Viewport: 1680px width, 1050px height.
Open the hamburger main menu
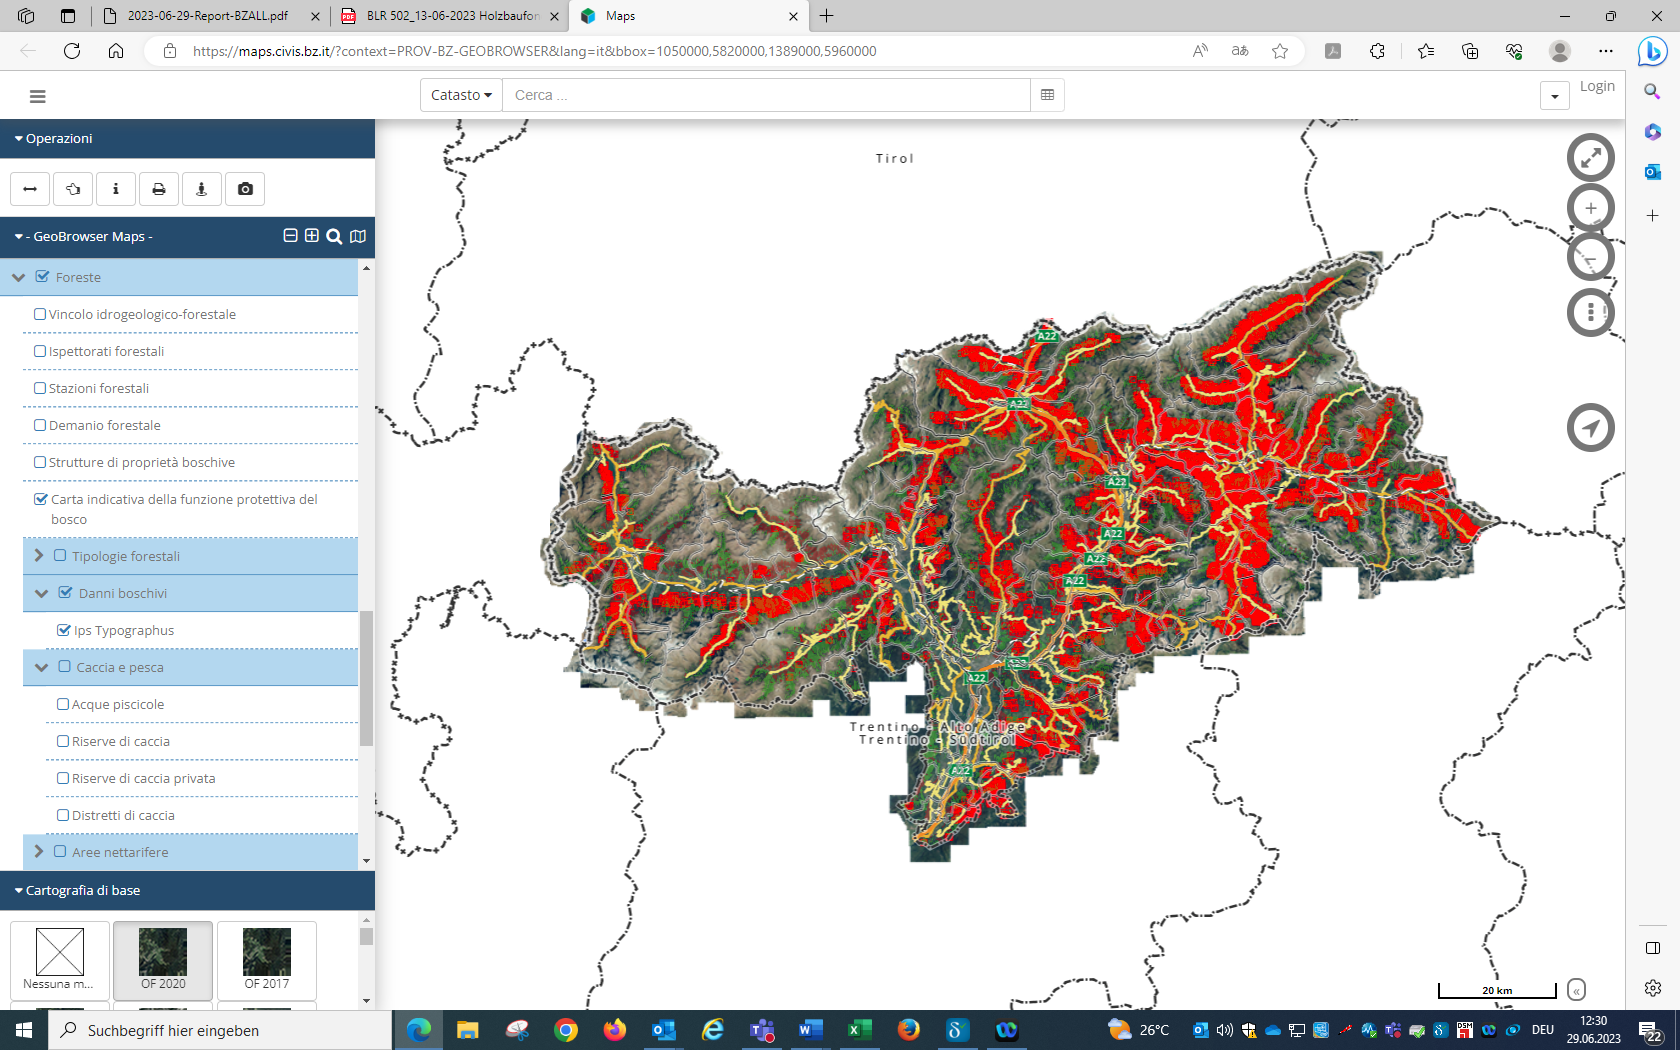38,96
